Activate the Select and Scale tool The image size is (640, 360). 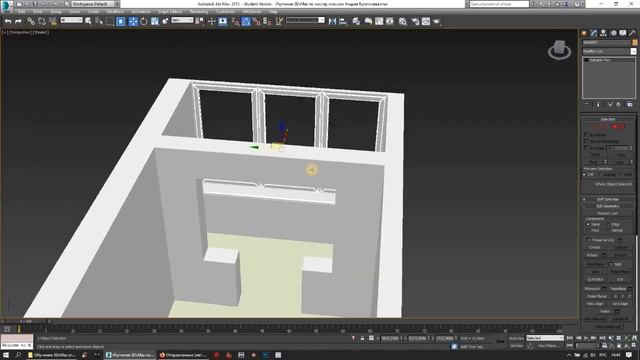point(155,21)
